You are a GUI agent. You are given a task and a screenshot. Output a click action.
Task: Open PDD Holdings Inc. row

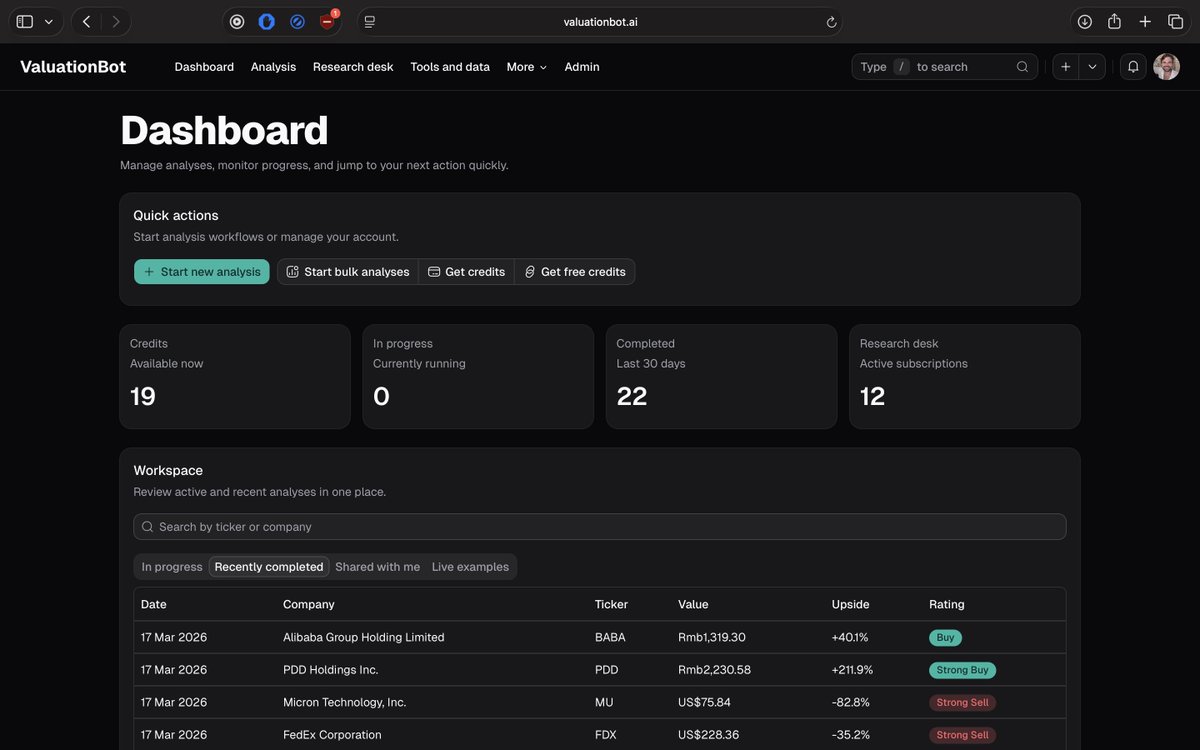point(600,670)
